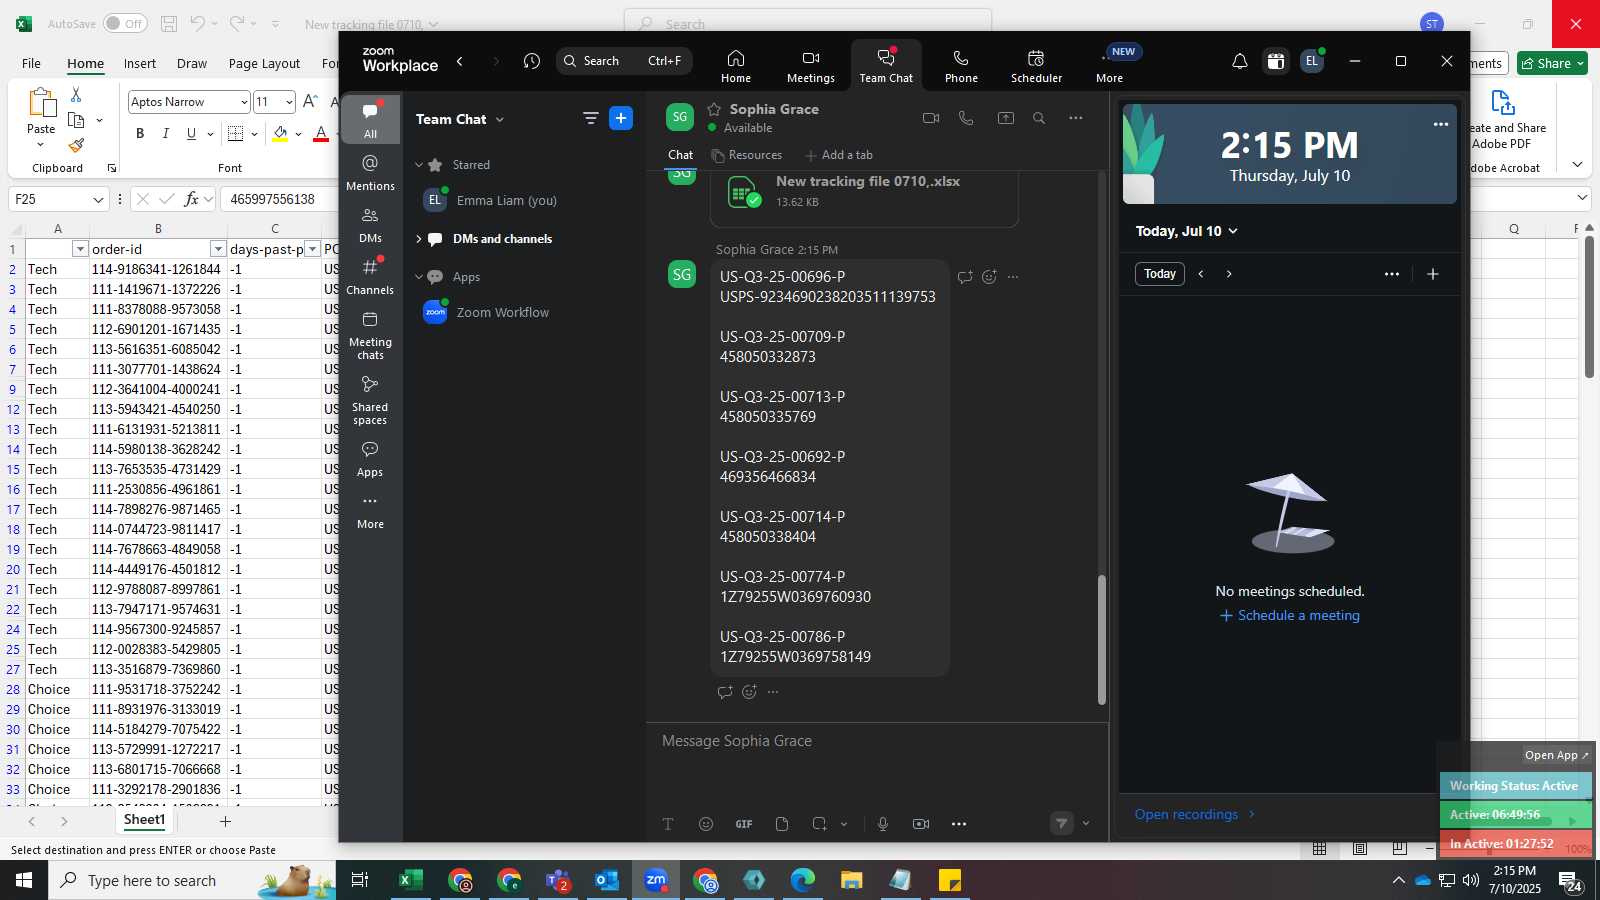Click the Excel font color swatch

(321, 134)
